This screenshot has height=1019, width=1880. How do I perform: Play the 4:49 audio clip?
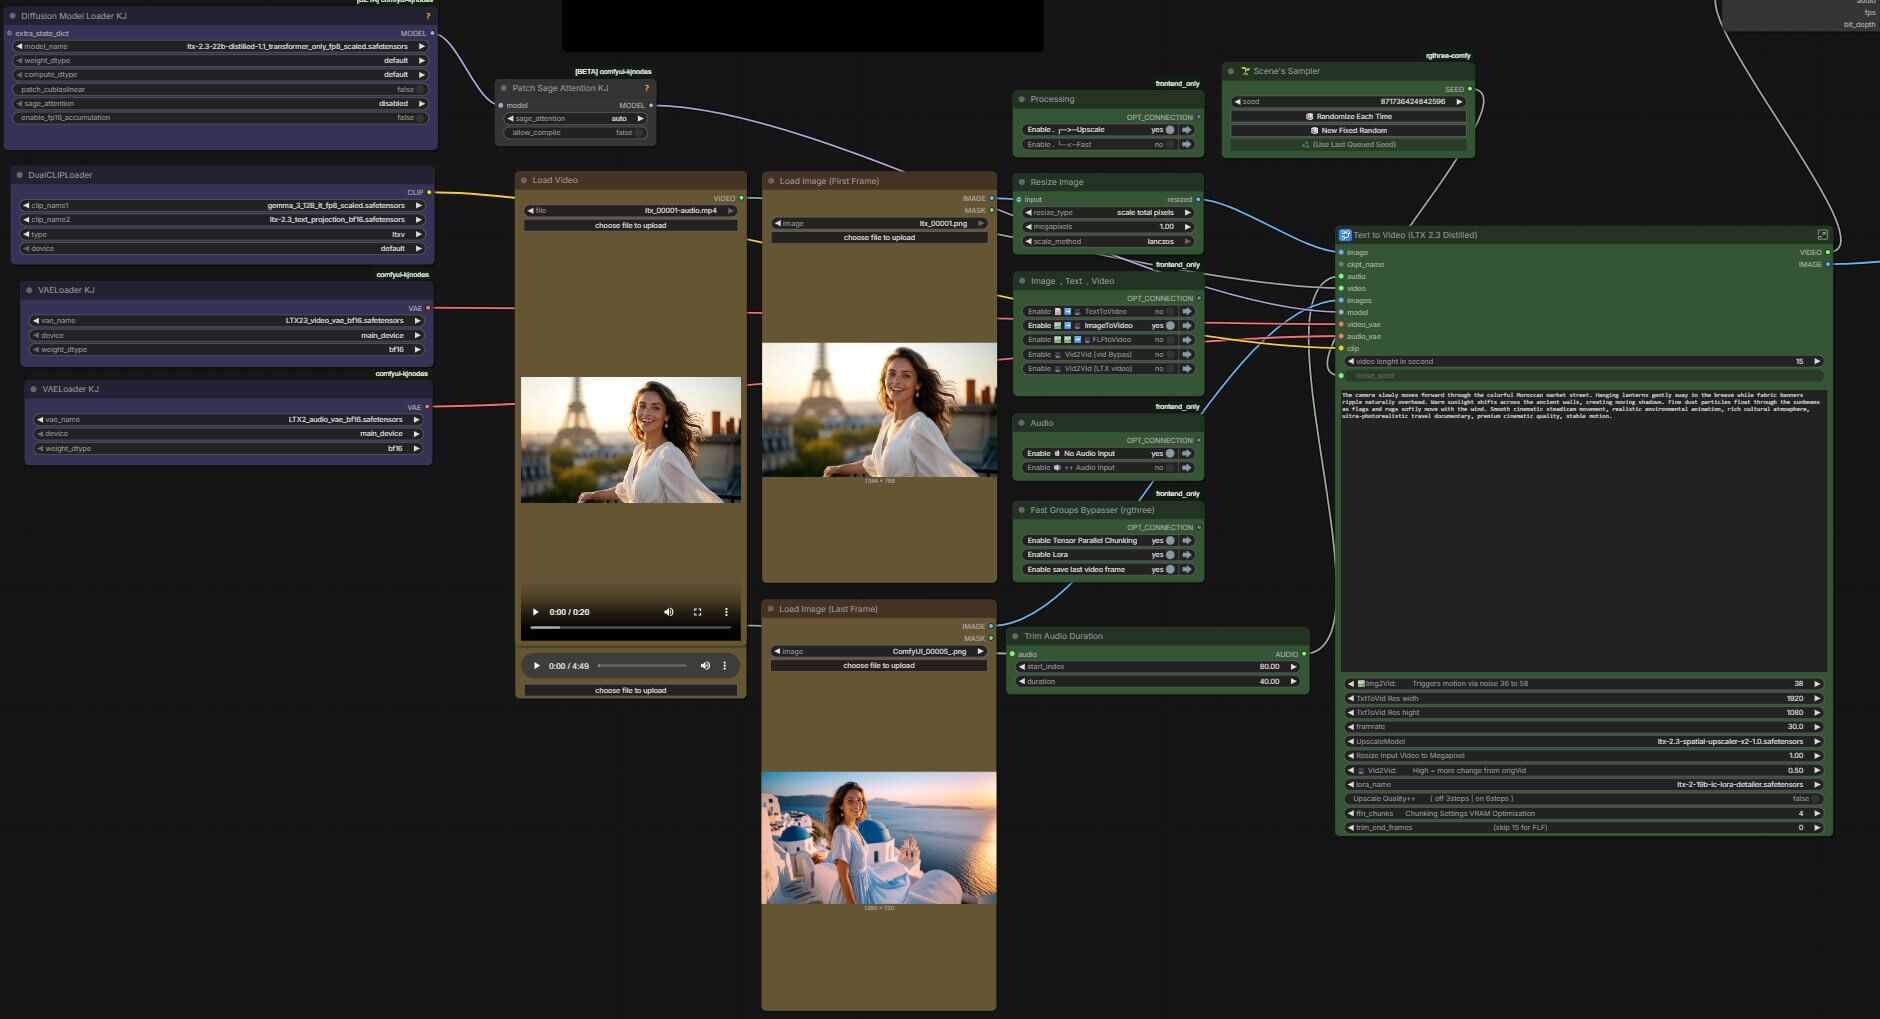[x=537, y=666]
